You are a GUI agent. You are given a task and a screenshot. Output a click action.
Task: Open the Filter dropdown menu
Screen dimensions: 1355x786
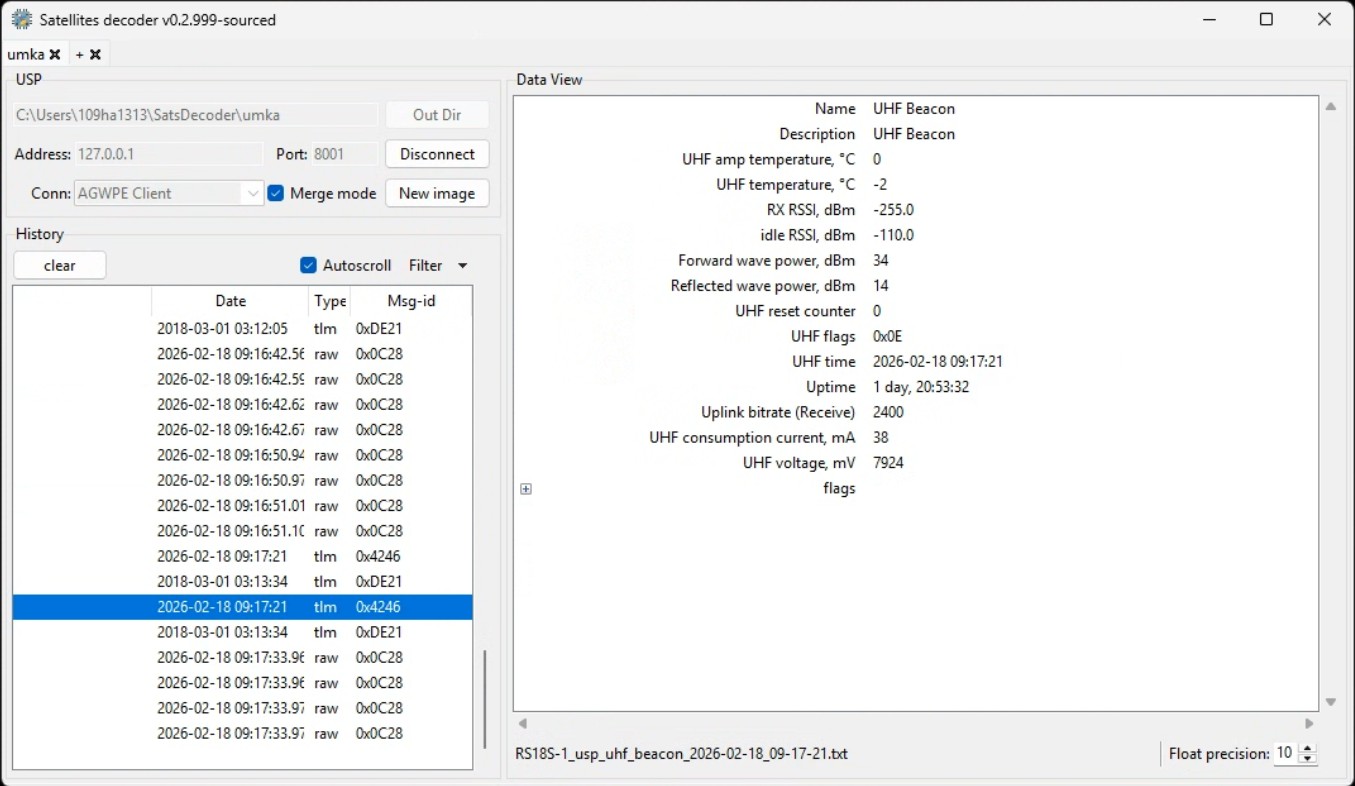coord(438,265)
